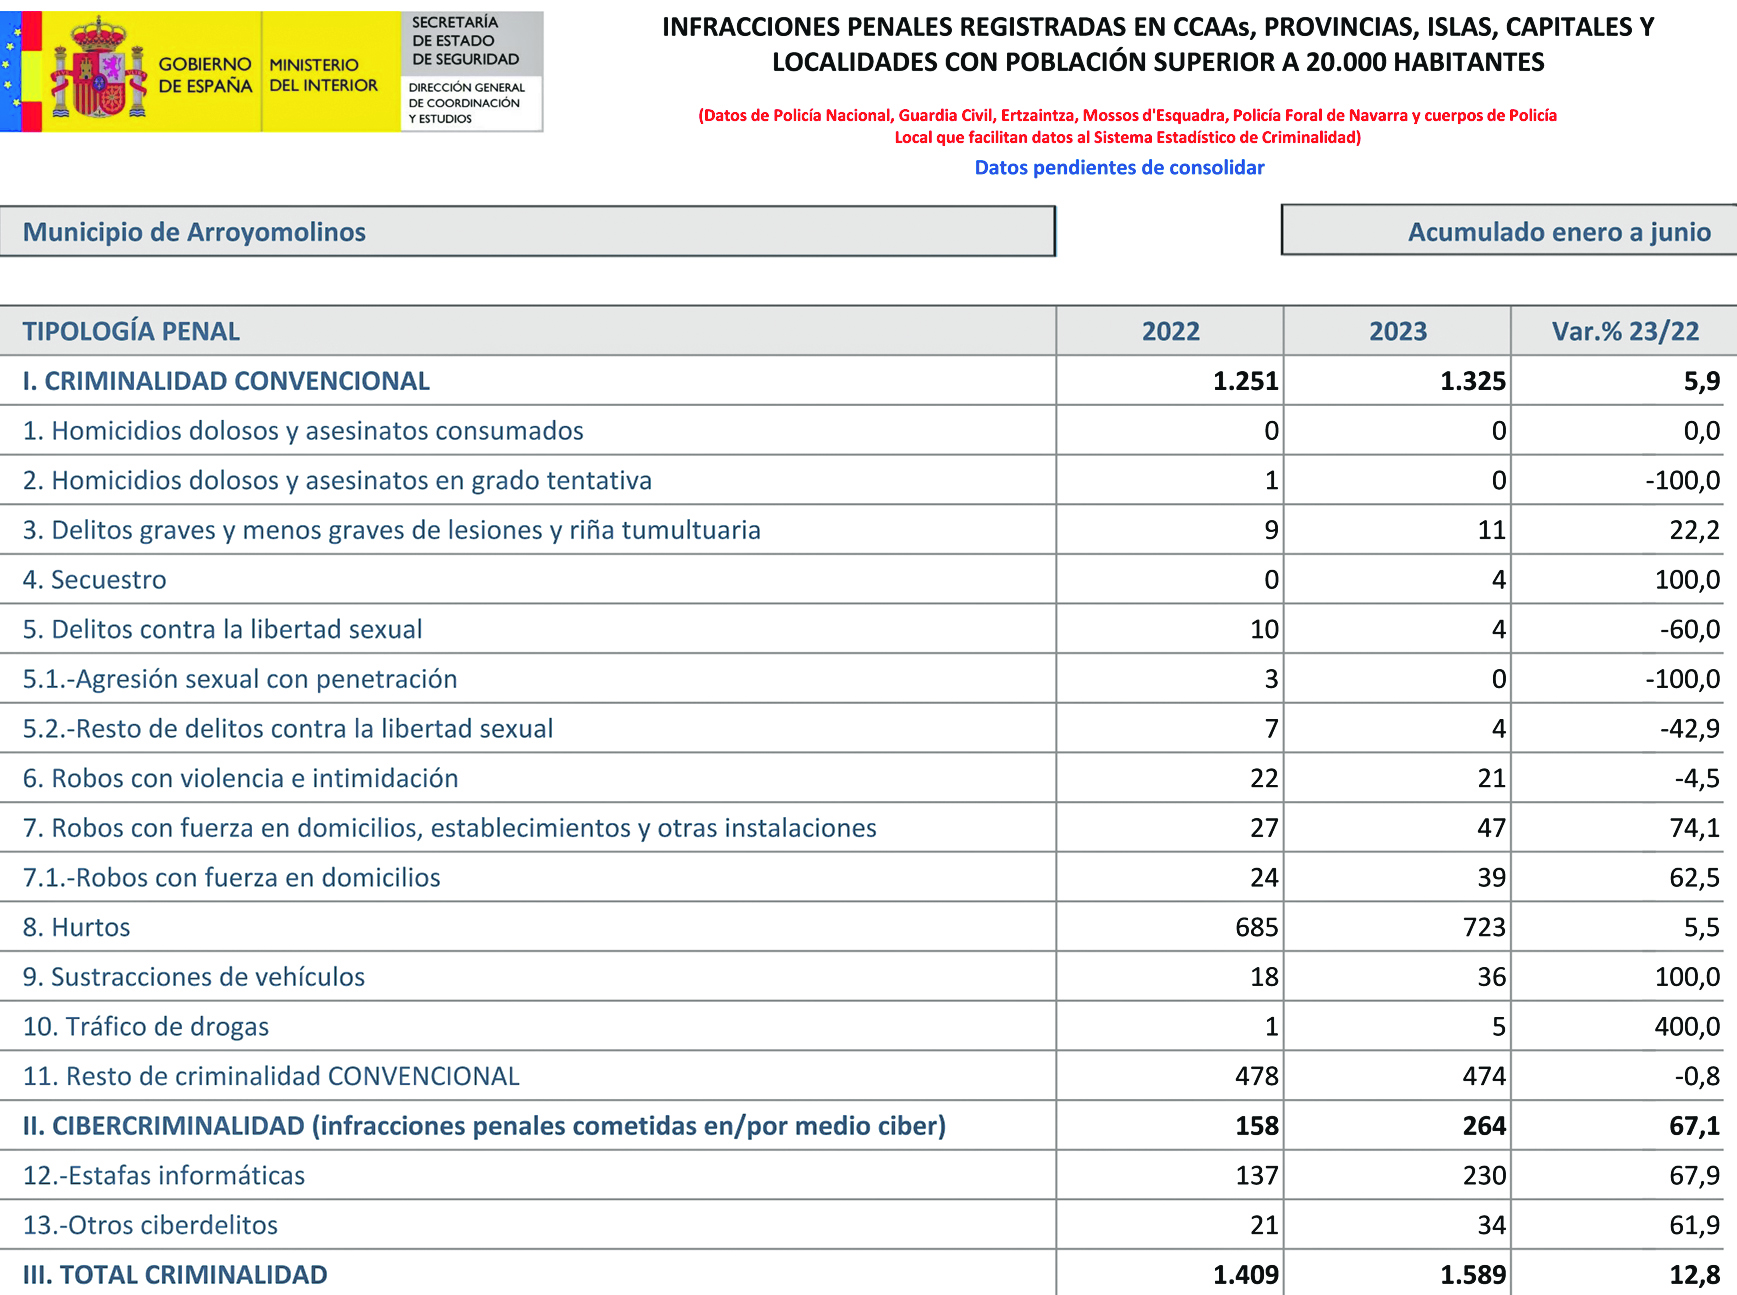1737x1295 pixels.
Task: Click the Datos pendientes de consolidar text
Action: (1119, 168)
